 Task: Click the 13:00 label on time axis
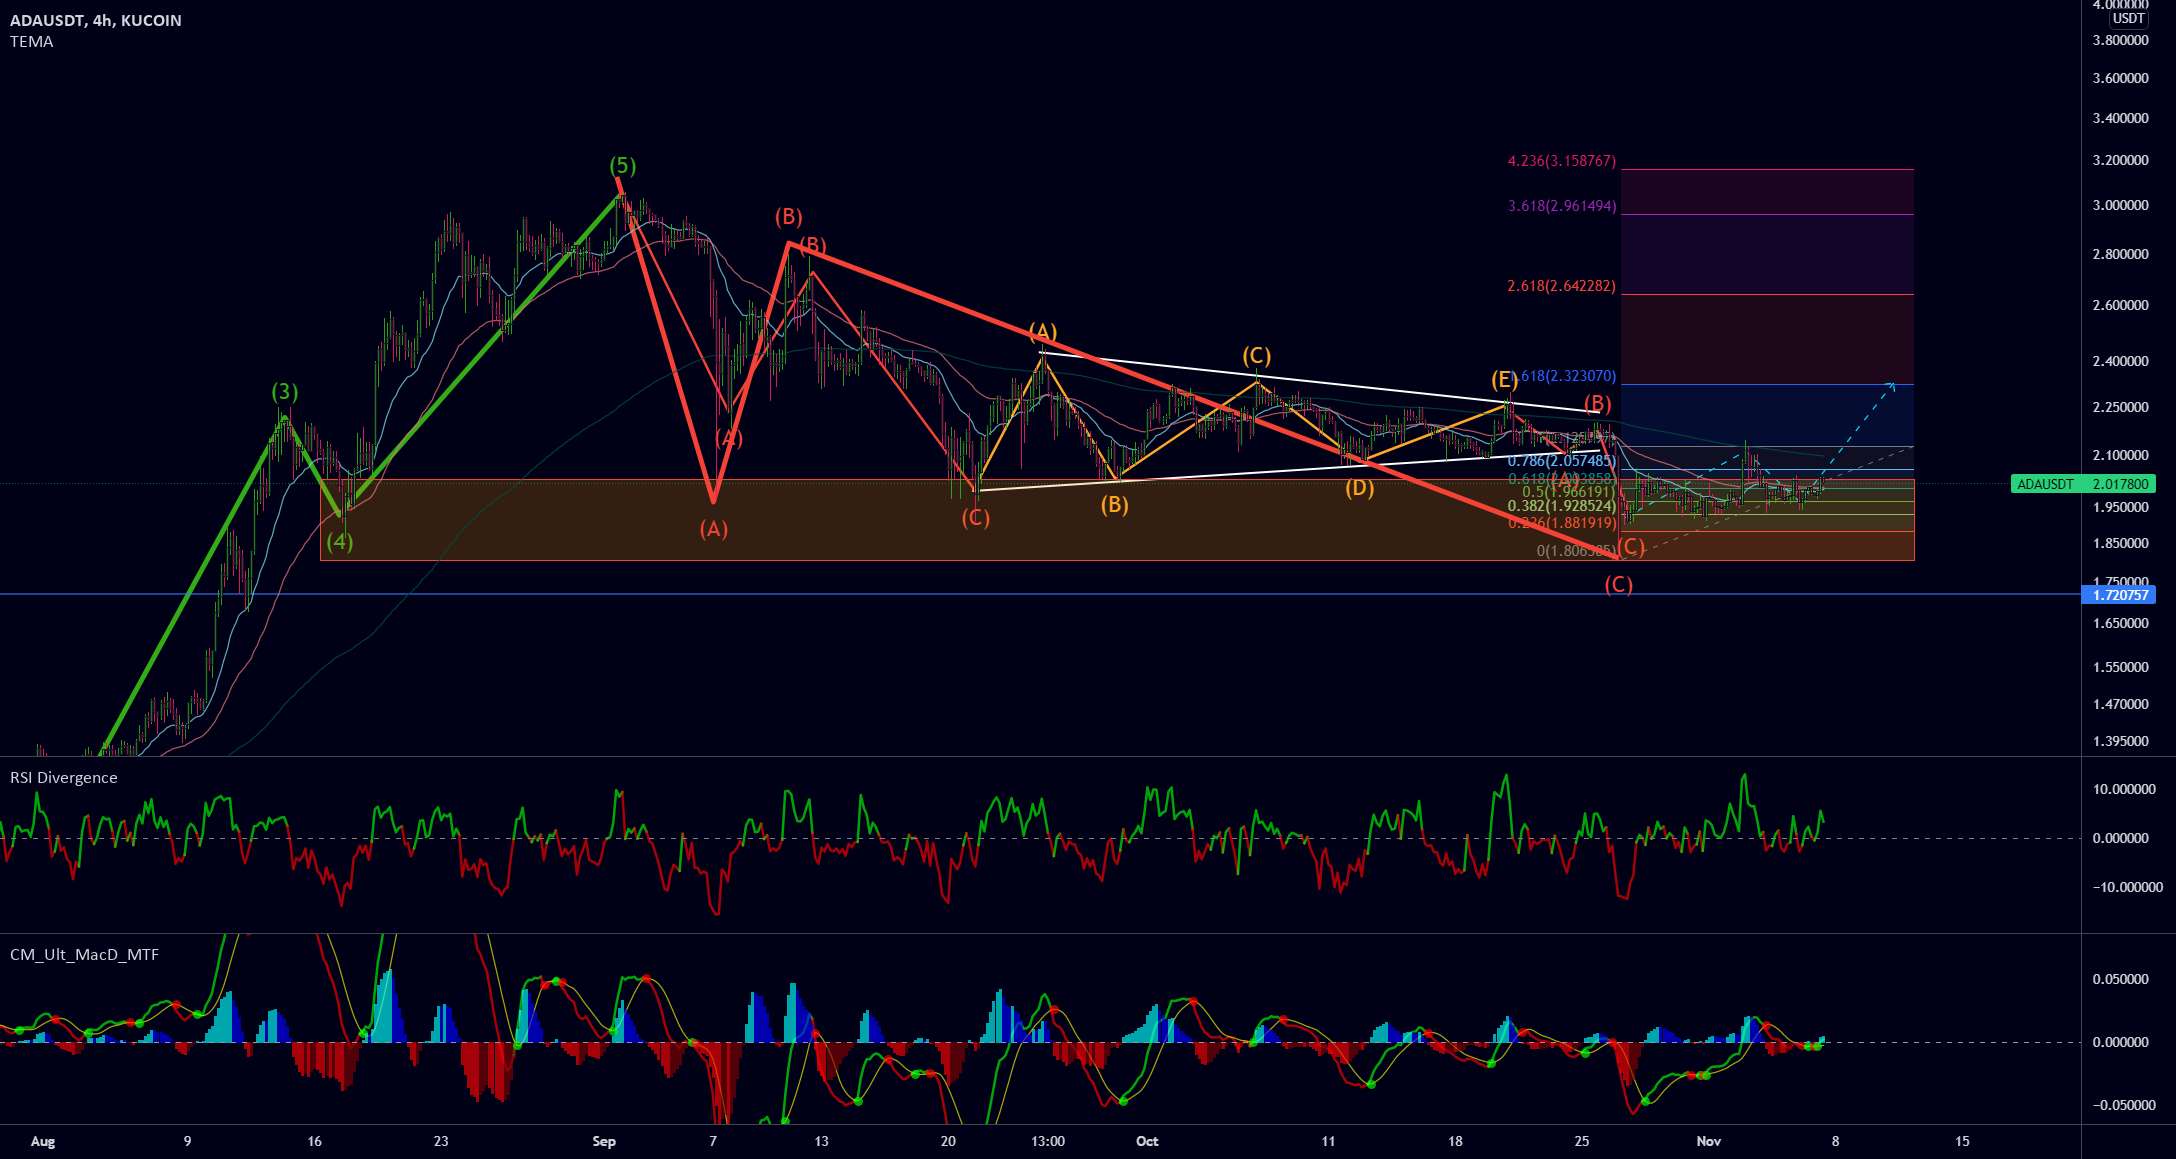point(1048,1141)
